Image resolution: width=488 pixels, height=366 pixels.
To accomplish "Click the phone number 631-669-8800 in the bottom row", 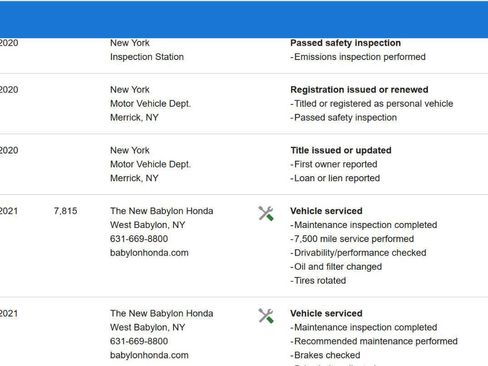I will (139, 341).
